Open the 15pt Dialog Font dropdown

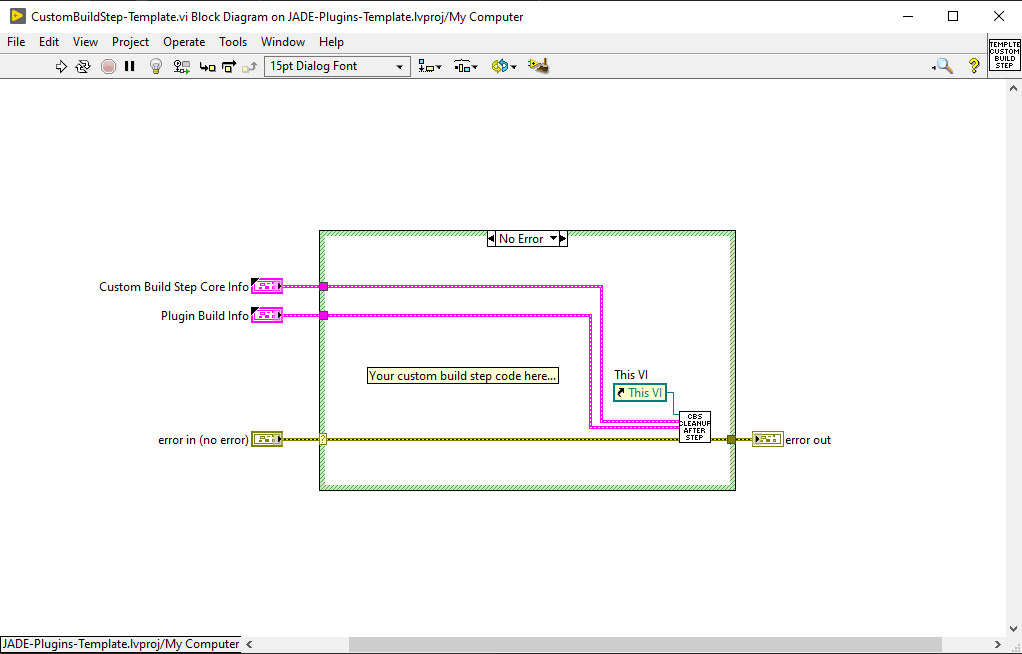401,66
